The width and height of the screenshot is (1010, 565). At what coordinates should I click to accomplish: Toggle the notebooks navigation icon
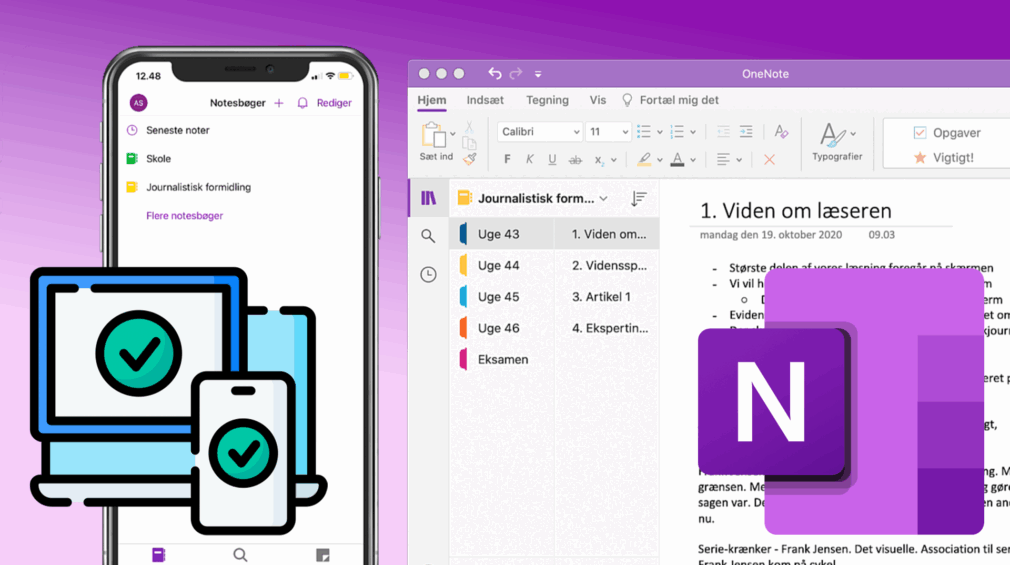click(x=428, y=198)
